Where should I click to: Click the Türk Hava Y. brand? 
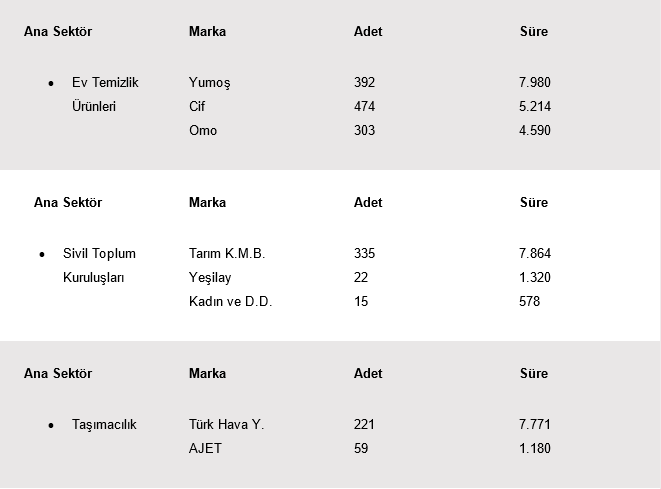(x=226, y=425)
